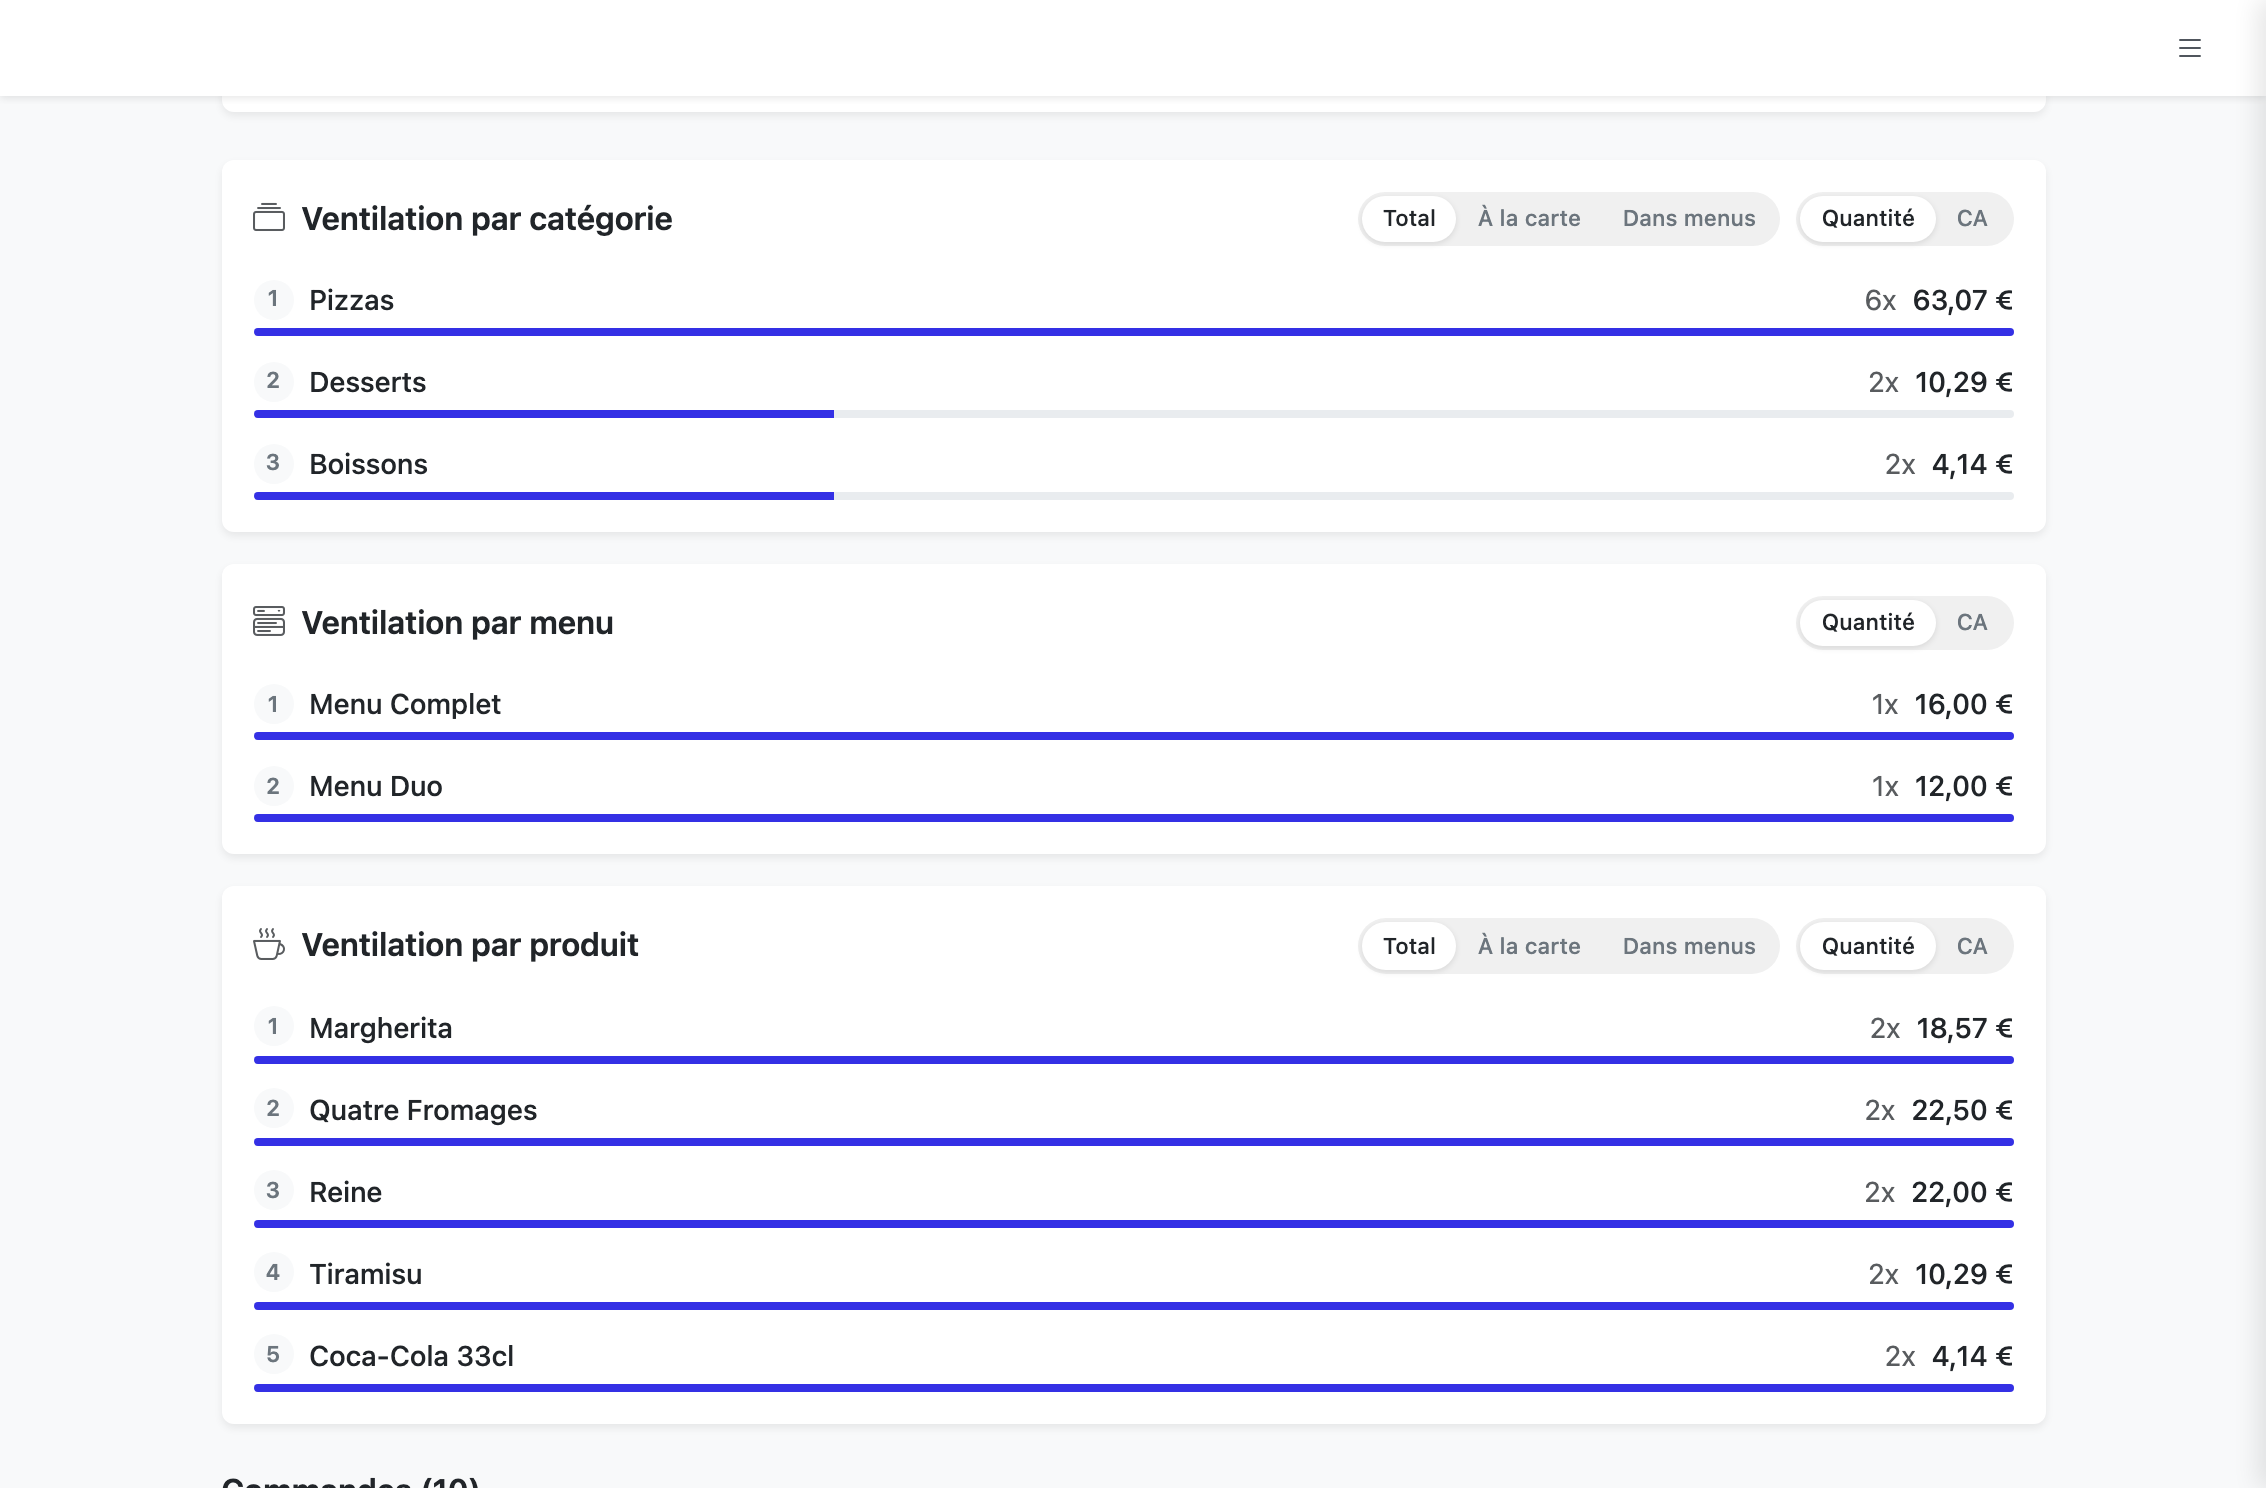Click the Desserts progress bar
Image resolution: width=2266 pixels, height=1488 pixels.
click(1134, 414)
